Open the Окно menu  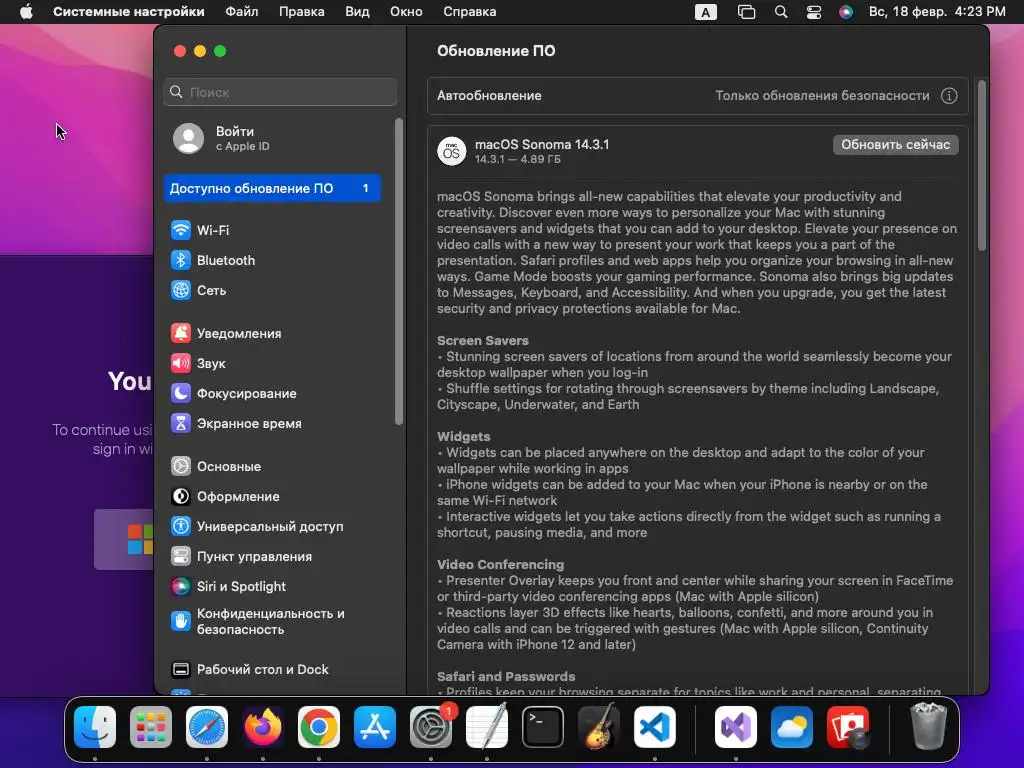click(406, 12)
